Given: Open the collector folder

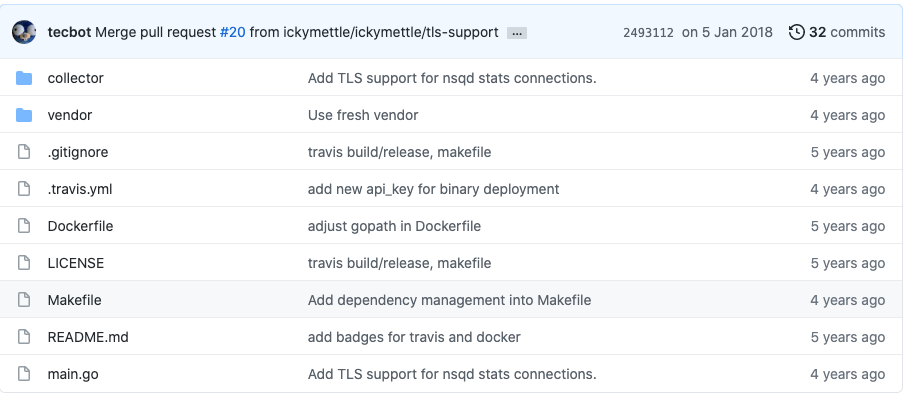Looking at the screenshot, I should pos(75,78).
